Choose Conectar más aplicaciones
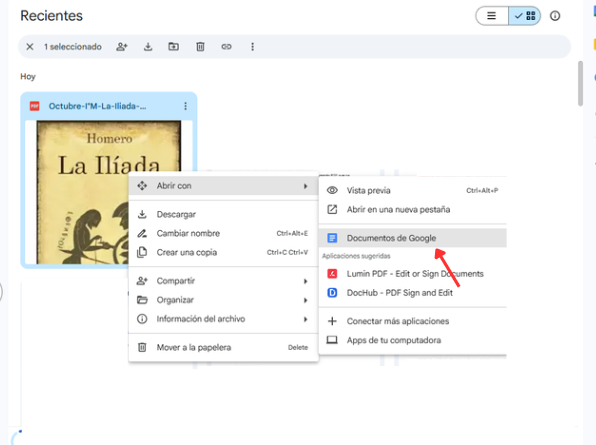 click(x=413, y=321)
